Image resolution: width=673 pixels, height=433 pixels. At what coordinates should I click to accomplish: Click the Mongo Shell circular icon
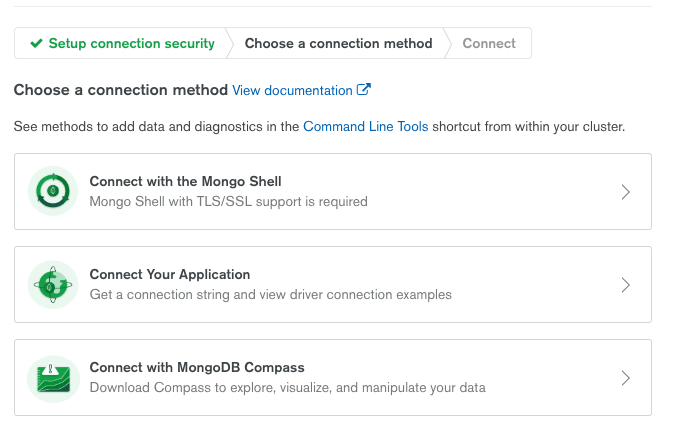(x=53, y=191)
